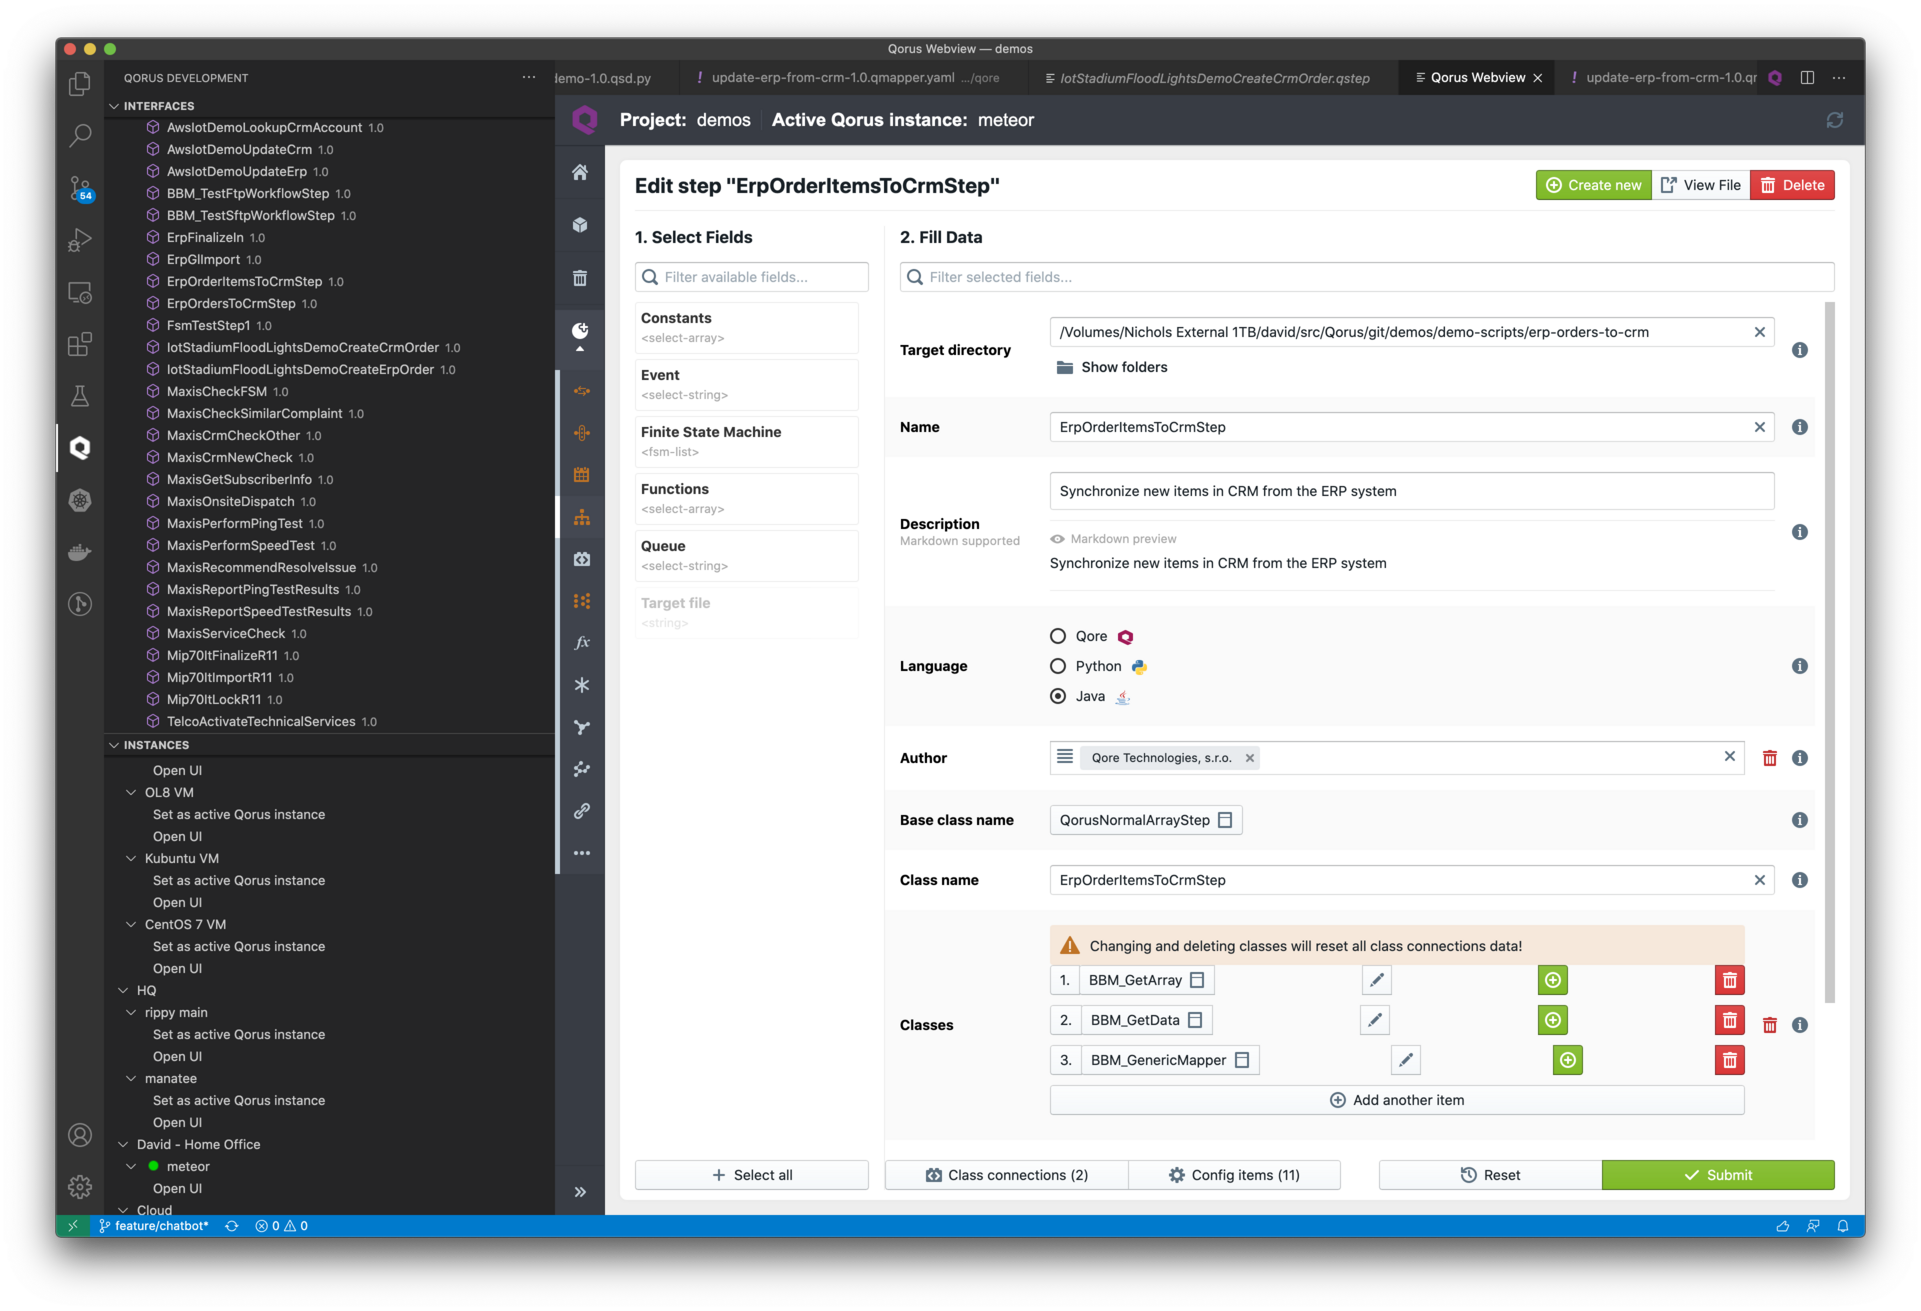Click the refresh icon in Qorus header
The height and width of the screenshot is (1311, 1921).
pyautogui.click(x=1834, y=120)
